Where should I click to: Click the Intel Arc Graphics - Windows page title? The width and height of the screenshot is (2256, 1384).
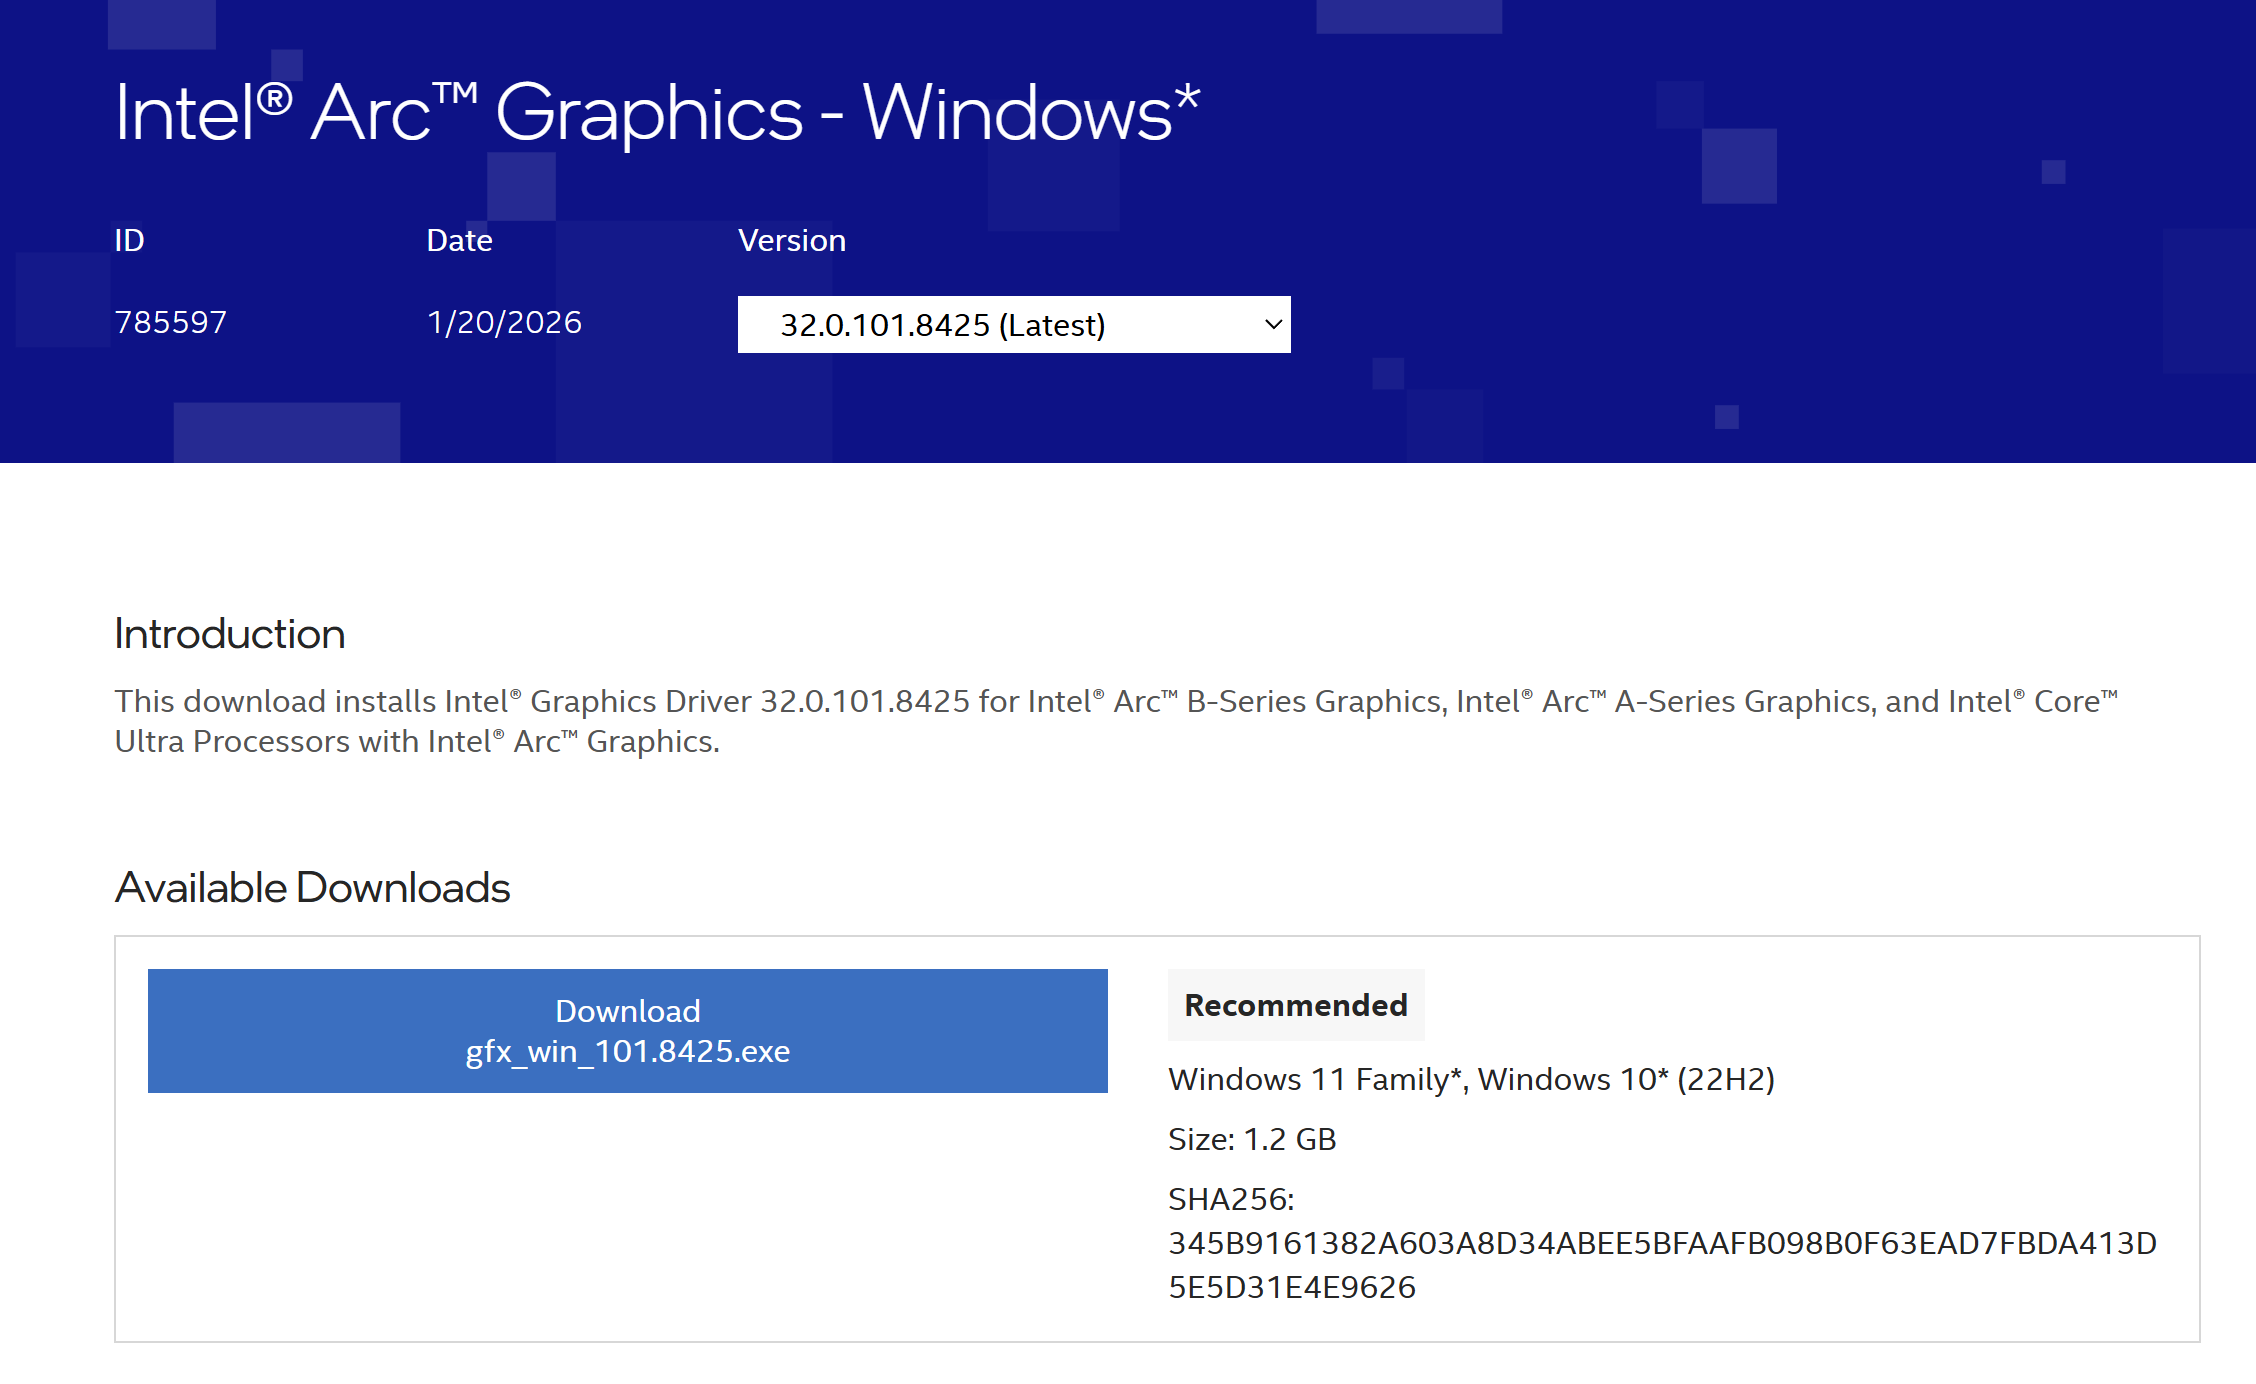tap(656, 112)
